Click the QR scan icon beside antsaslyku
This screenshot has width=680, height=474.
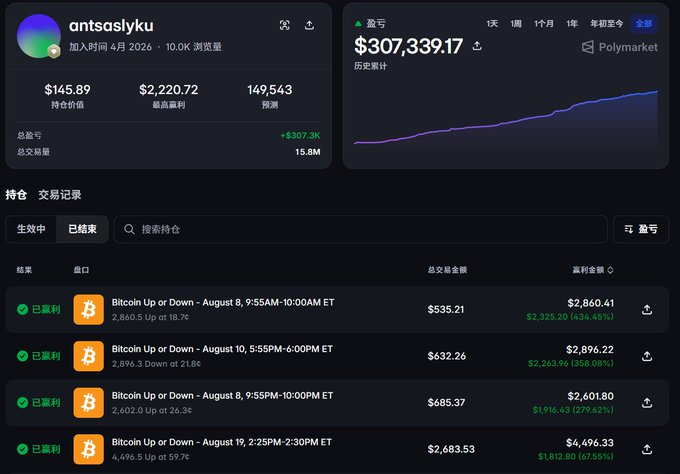[284, 25]
